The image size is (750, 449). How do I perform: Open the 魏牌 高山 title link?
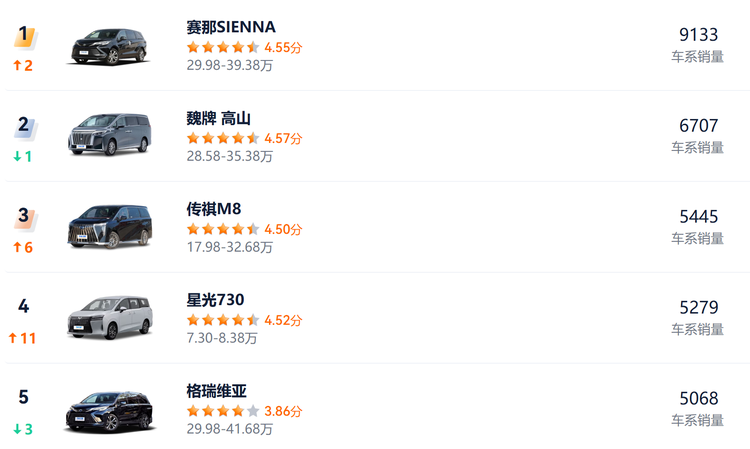(x=218, y=118)
